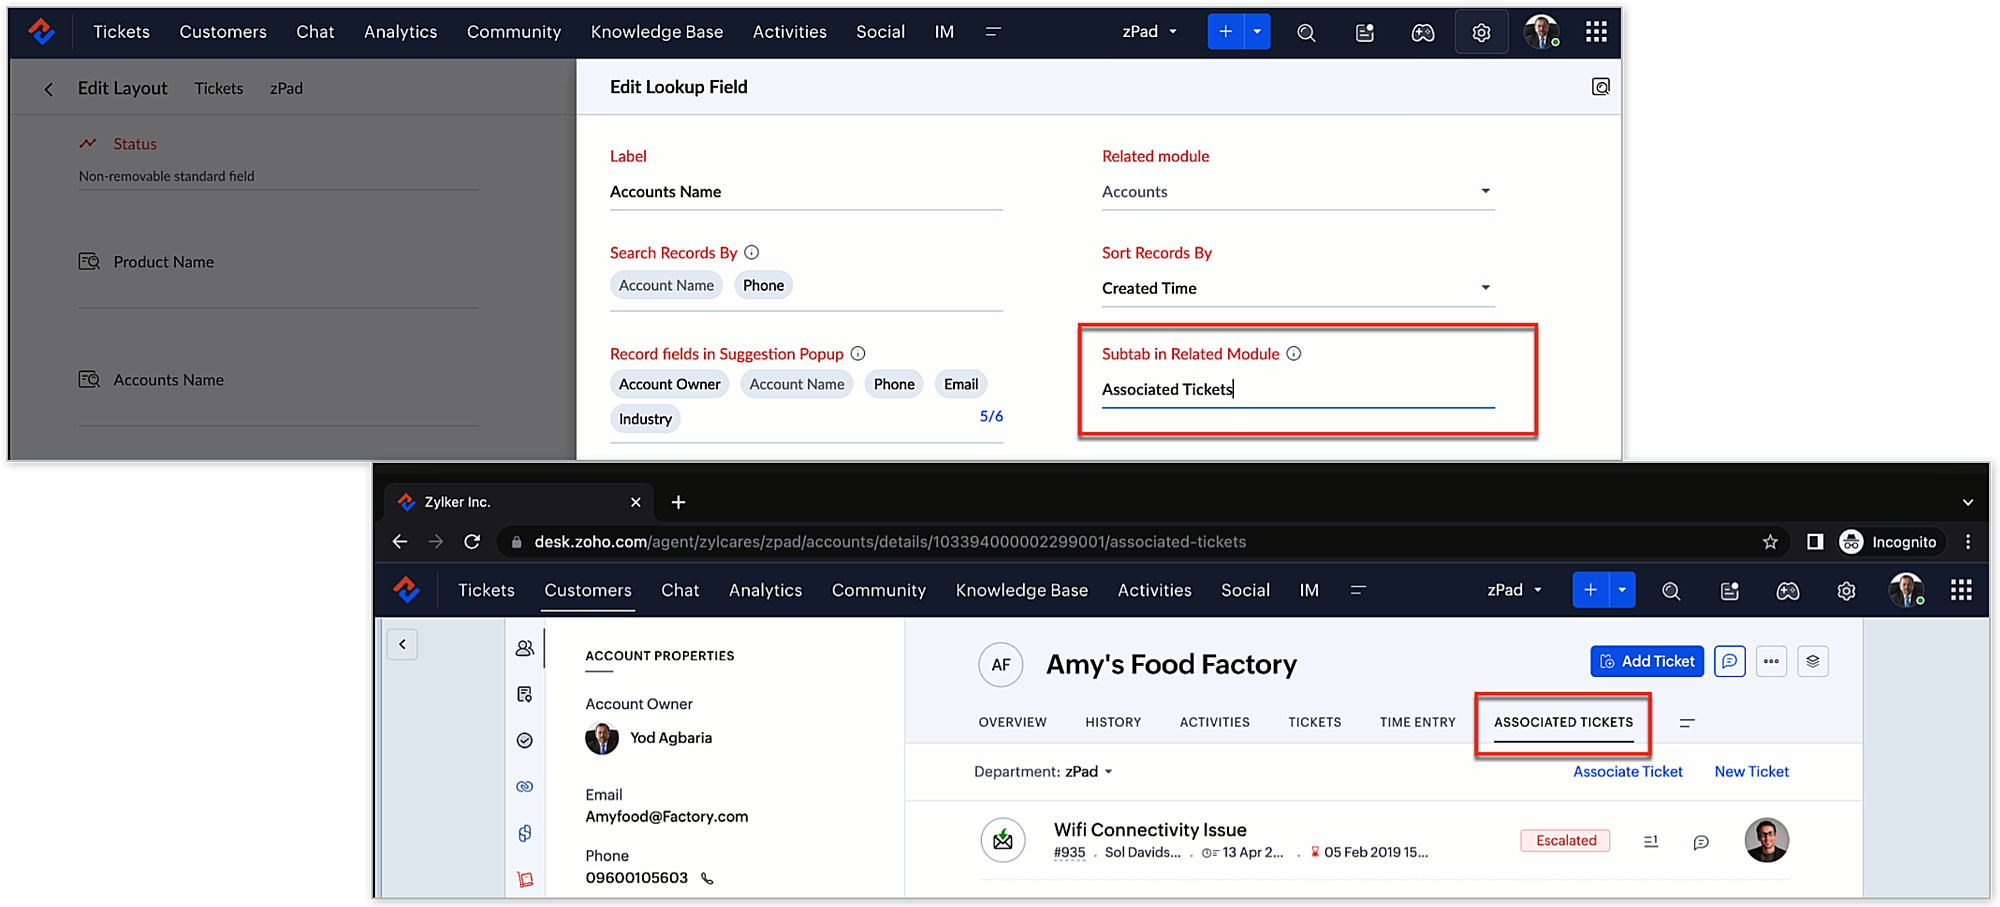The width and height of the screenshot is (2000, 907).
Task: Click the plus add button in top window
Action: pyautogui.click(x=1225, y=32)
